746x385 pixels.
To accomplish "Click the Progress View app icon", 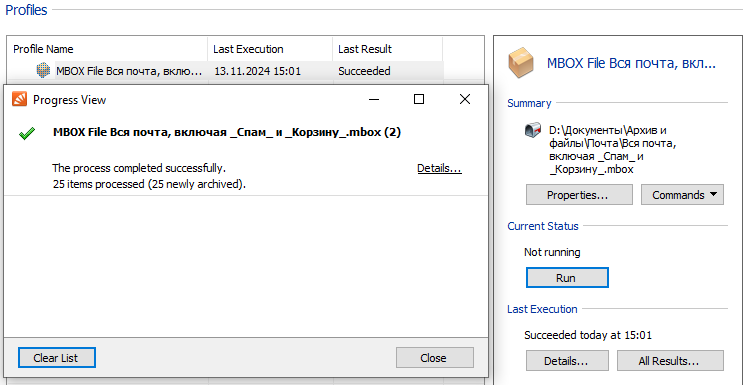I will [x=19, y=99].
